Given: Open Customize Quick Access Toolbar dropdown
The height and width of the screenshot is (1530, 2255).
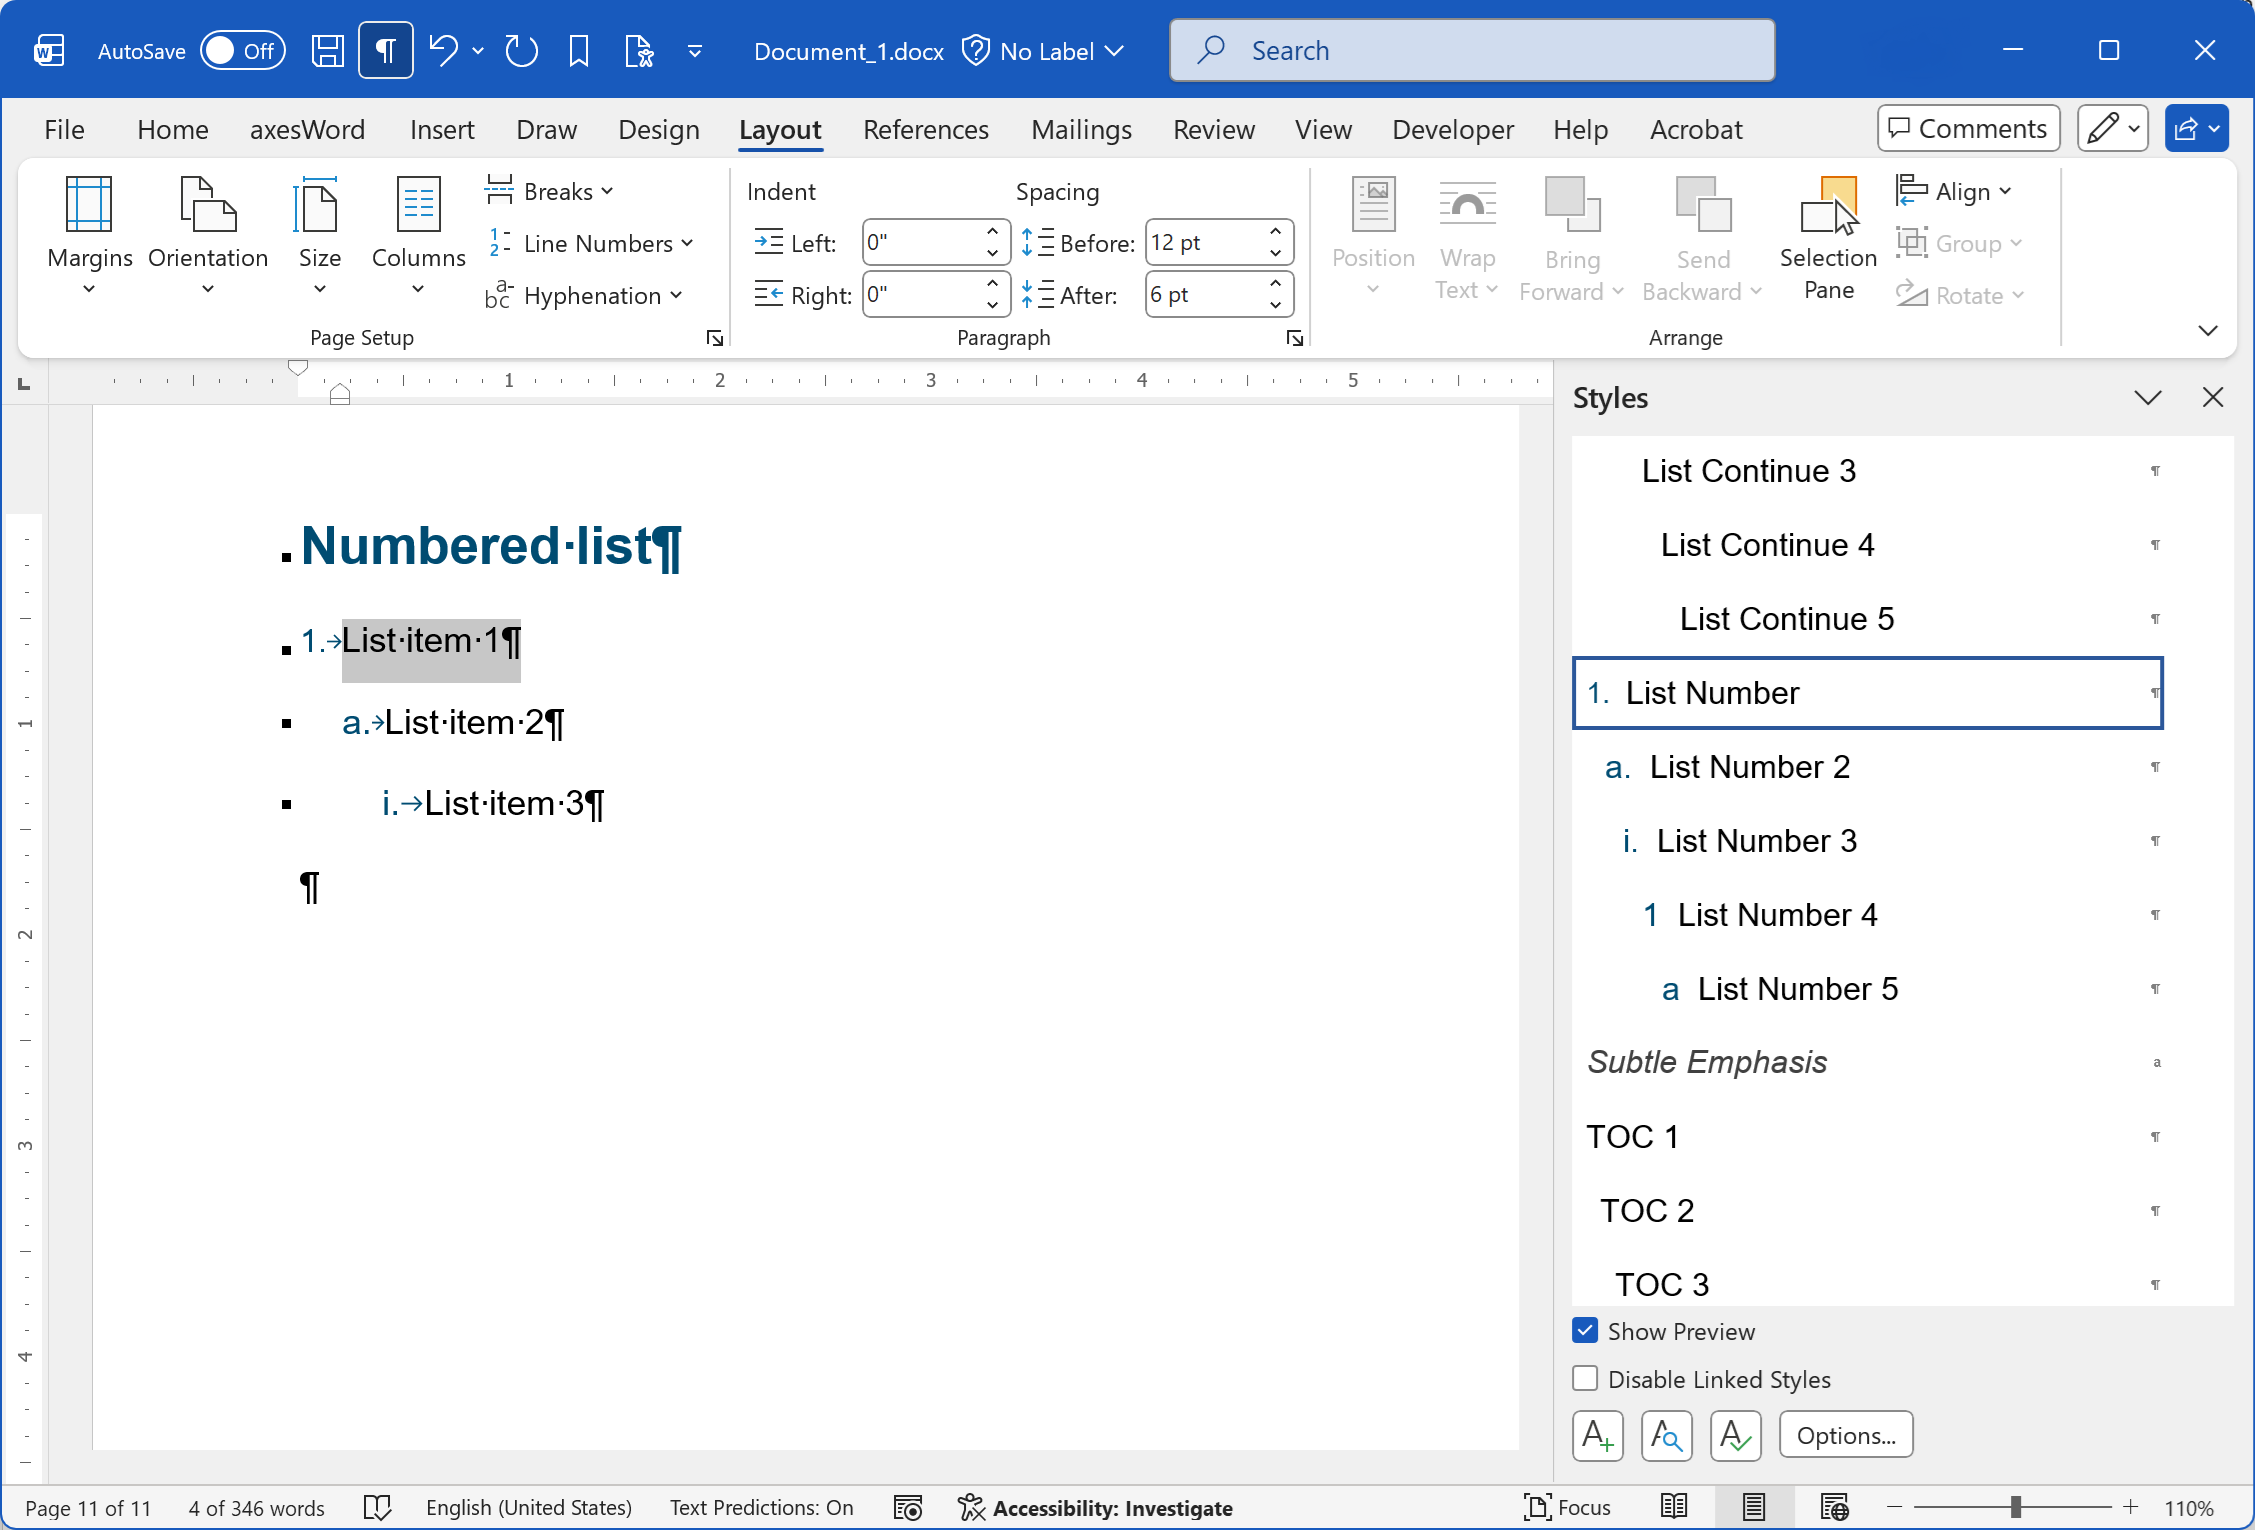Looking at the screenshot, I should pyautogui.click(x=695, y=51).
